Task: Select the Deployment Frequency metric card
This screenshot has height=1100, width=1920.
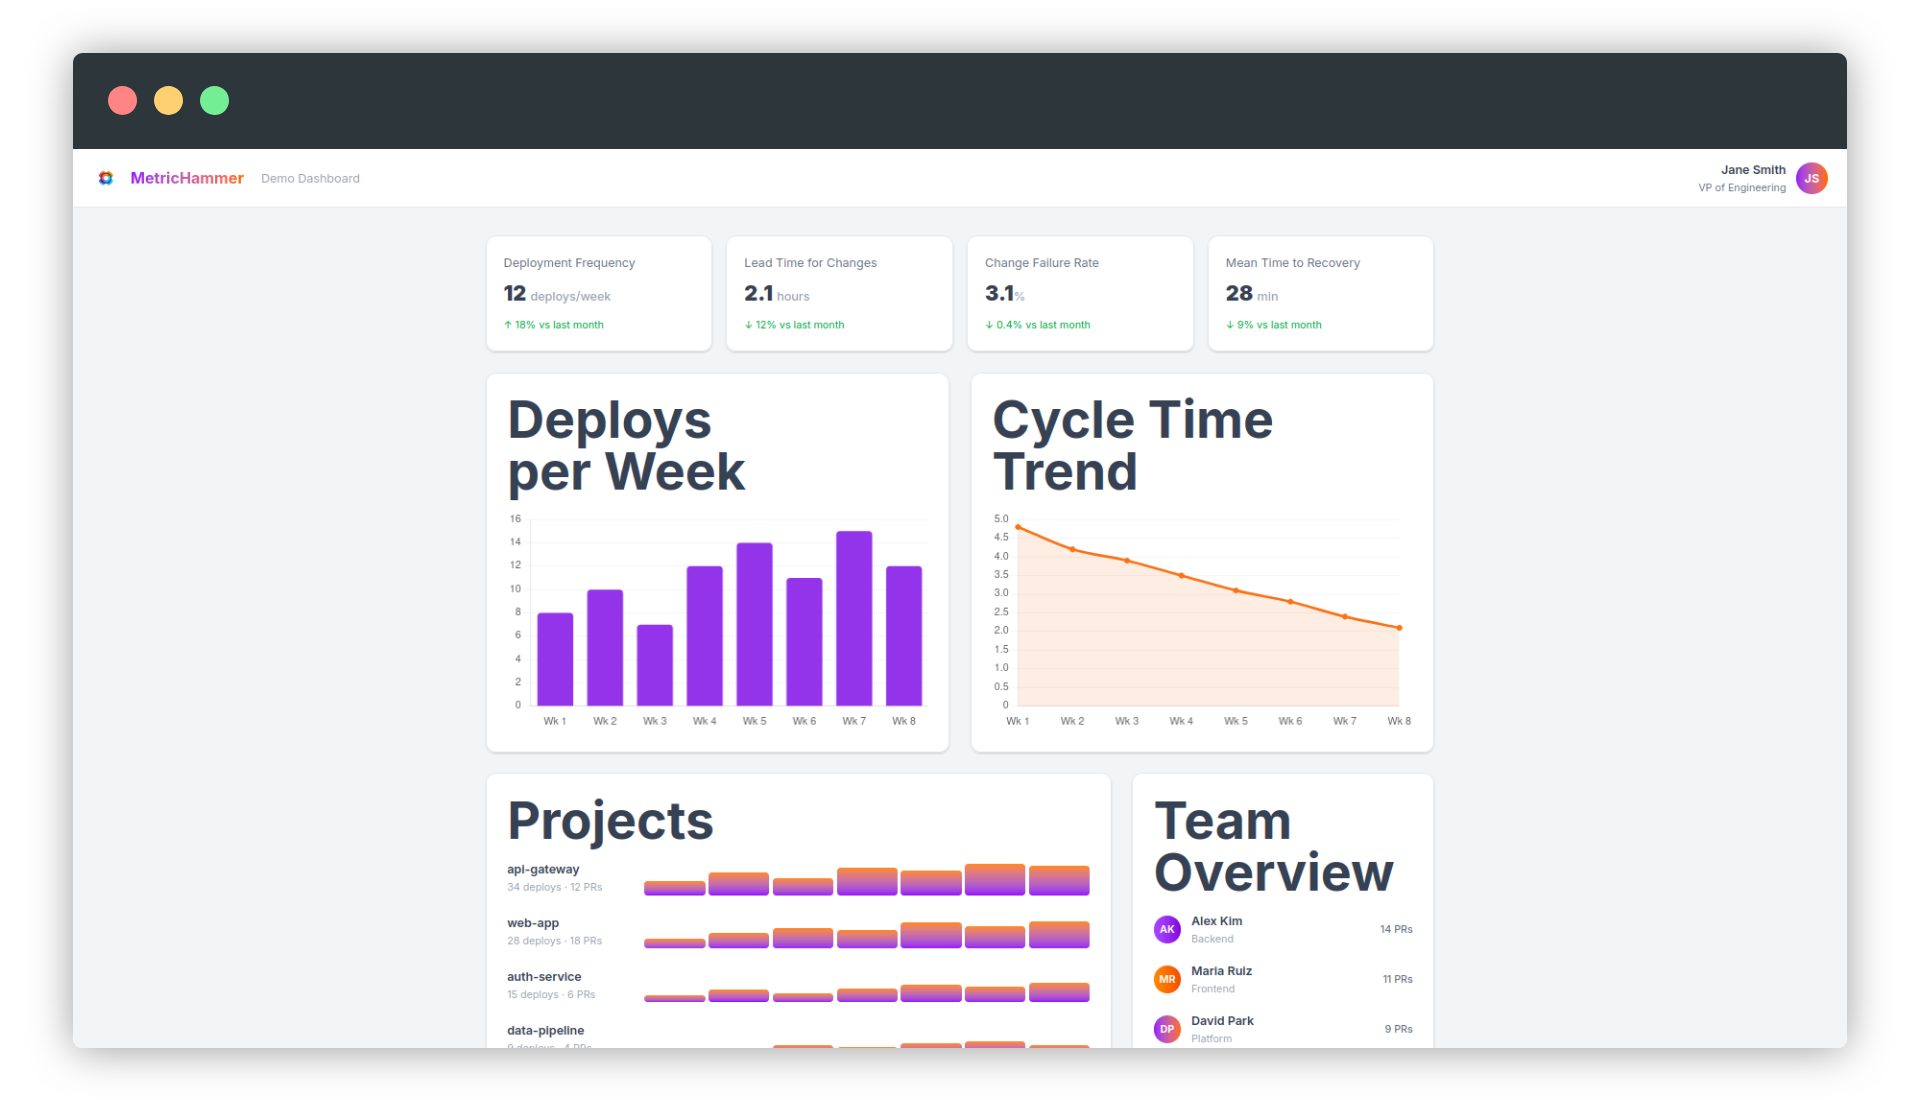Action: (598, 293)
